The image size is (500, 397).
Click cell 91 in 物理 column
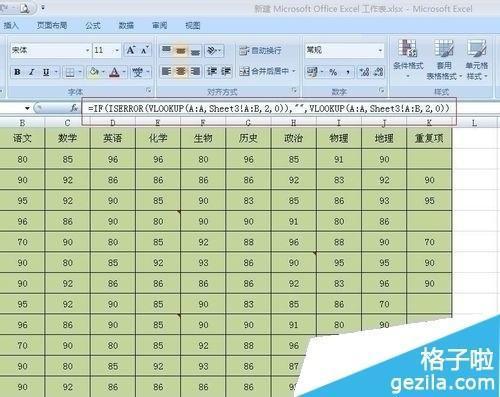(x=339, y=159)
